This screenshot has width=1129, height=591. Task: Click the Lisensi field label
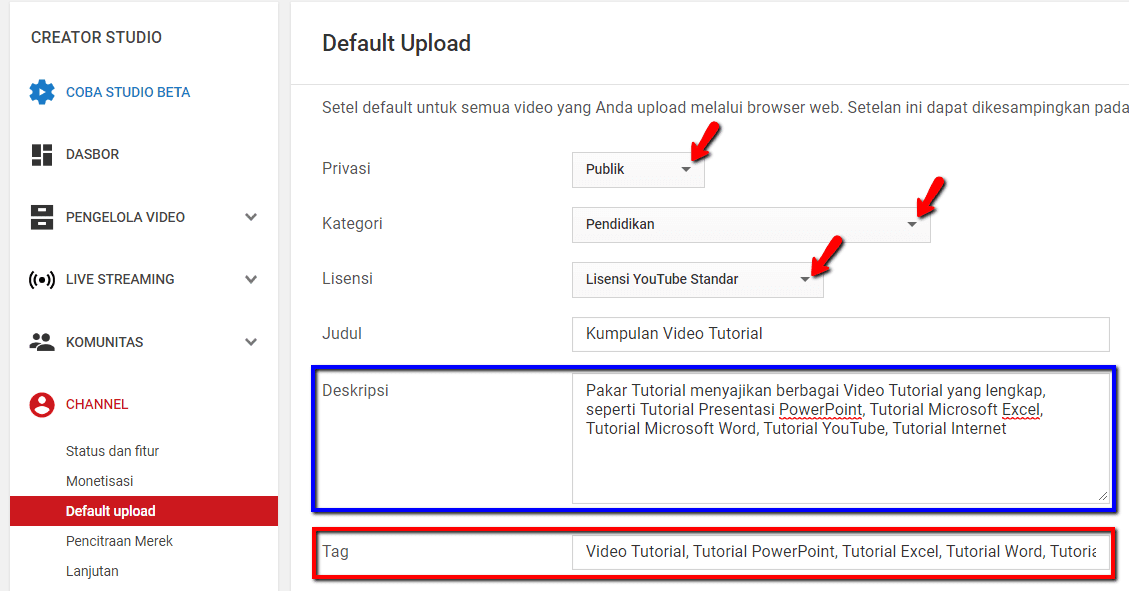[347, 279]
